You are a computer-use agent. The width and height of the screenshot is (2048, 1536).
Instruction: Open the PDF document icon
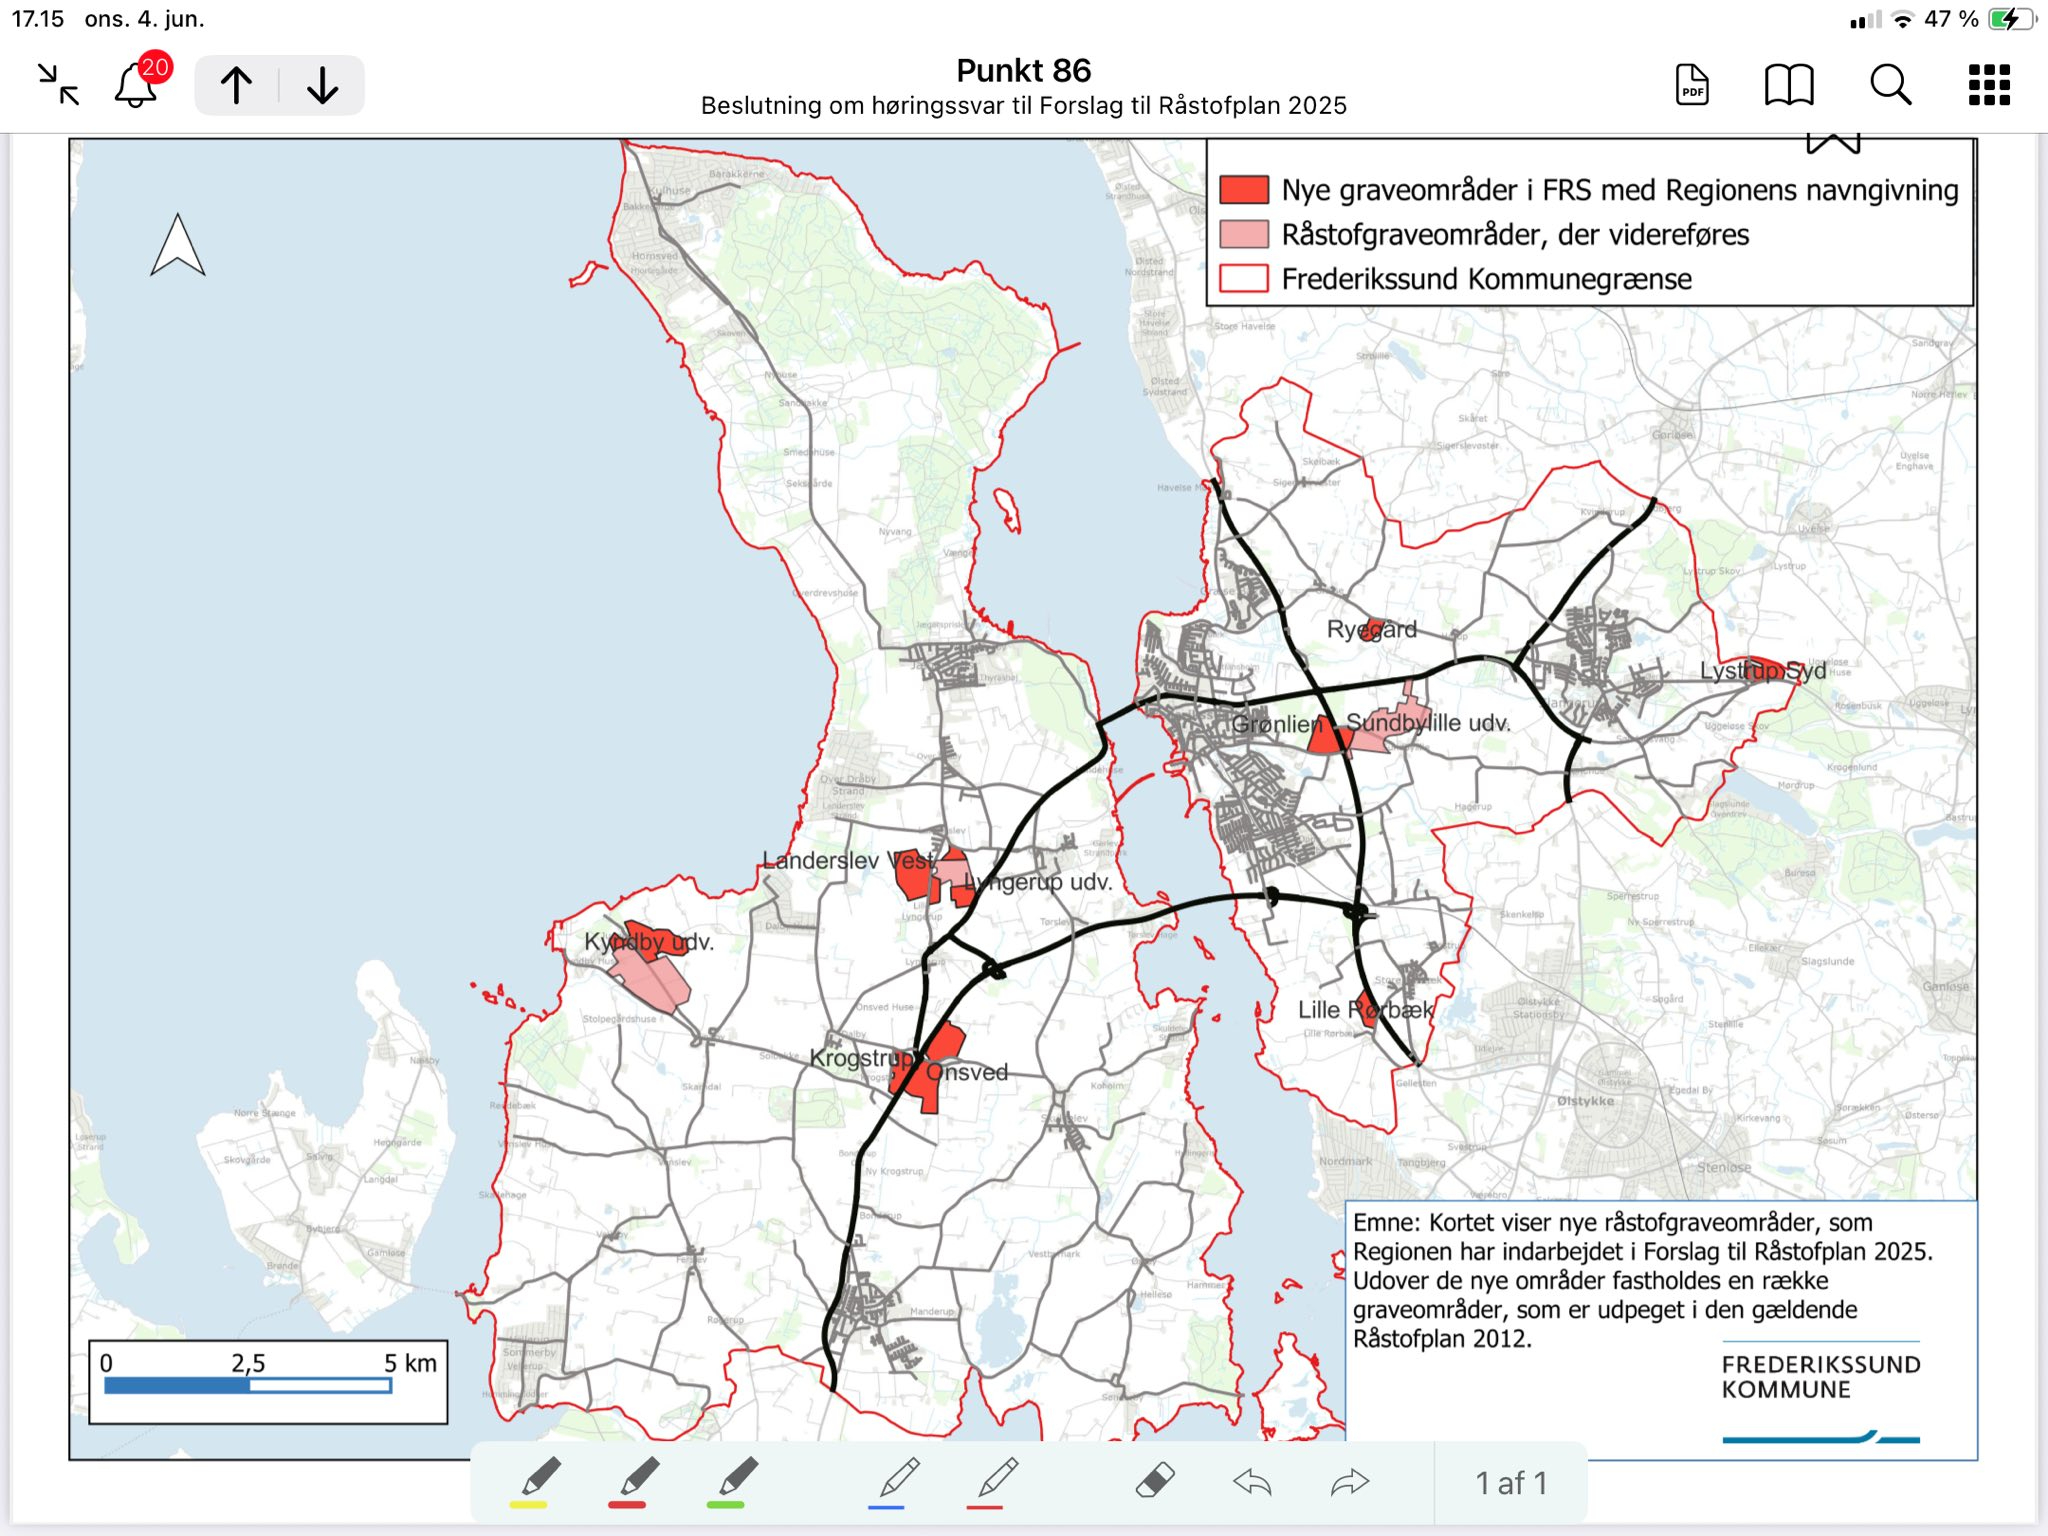point(1692,85)
